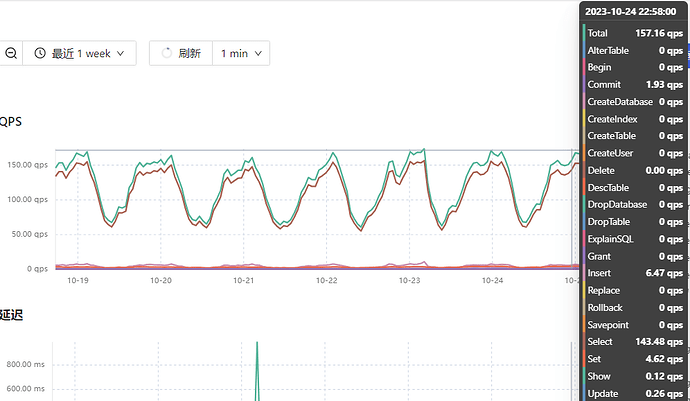The height and width of the screenshot is (401, 690).
Task: Click the zoom out magnifier icon
Action: pyautogui.click(x=10, y=53)
